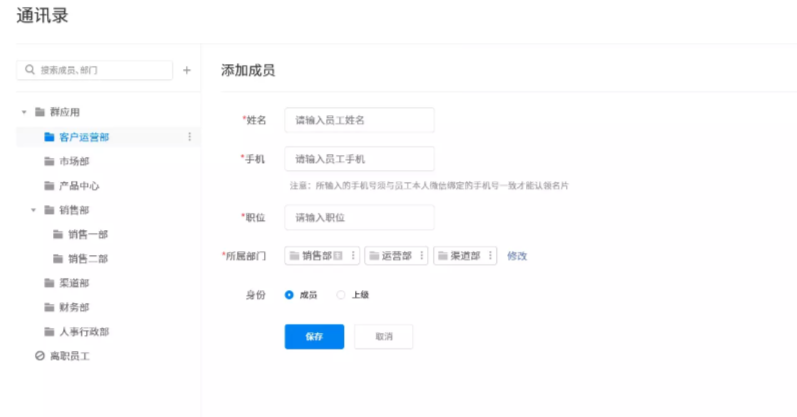
Task: Focus the 职位 input field
Action: [x=359, y=218]
